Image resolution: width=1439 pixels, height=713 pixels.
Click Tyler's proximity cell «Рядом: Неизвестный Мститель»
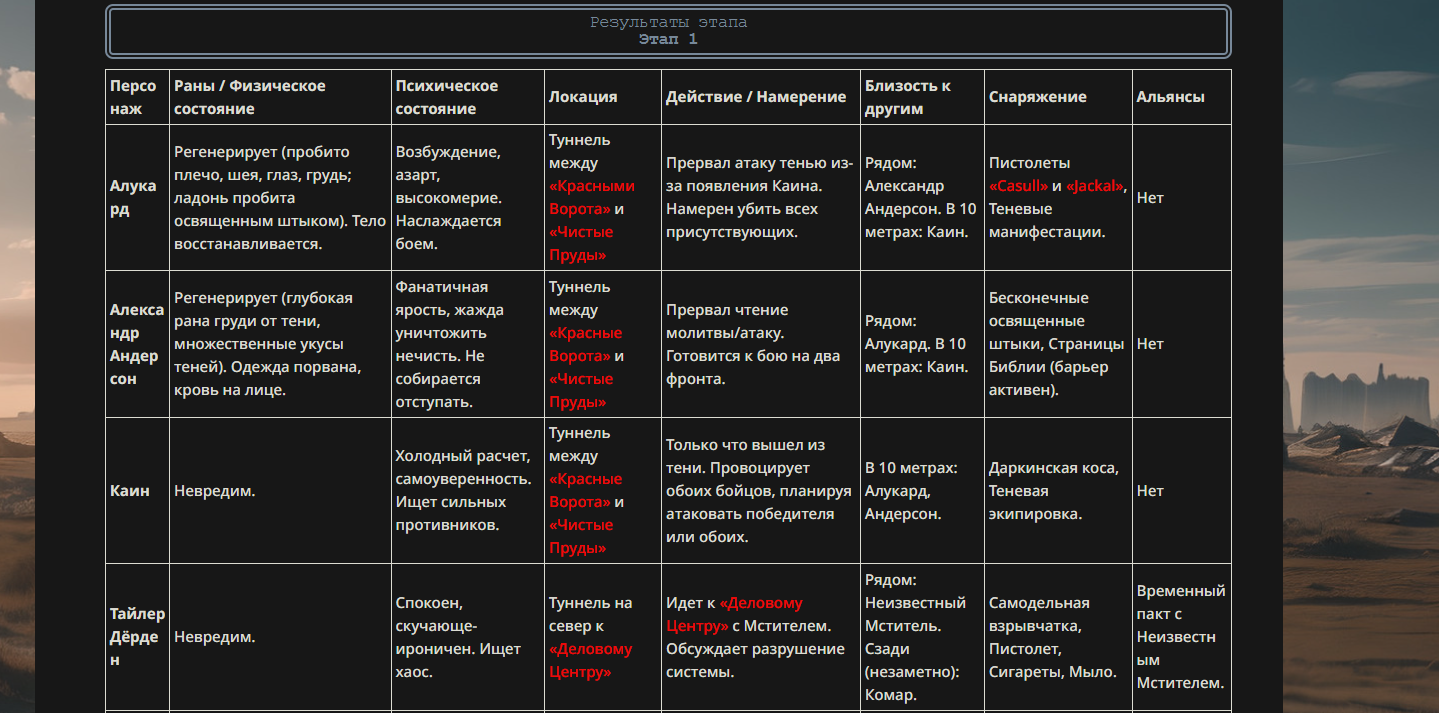pos(922,637)
